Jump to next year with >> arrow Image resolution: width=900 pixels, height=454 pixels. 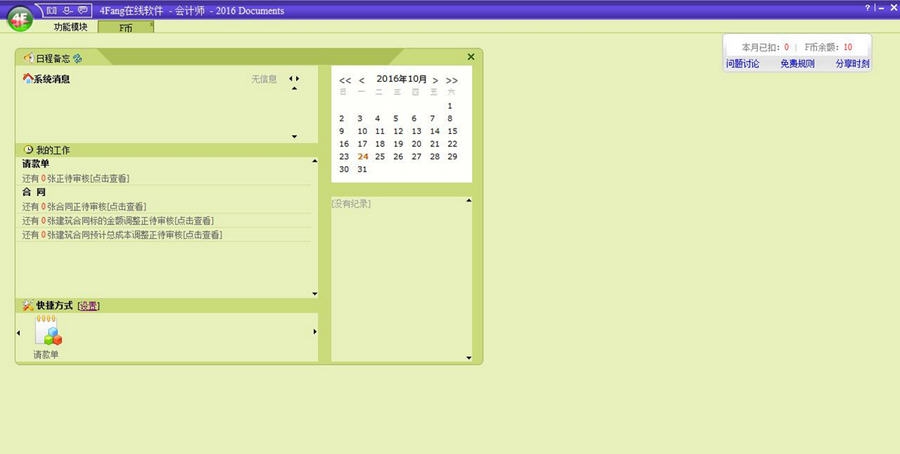click(x=452, y=80)
